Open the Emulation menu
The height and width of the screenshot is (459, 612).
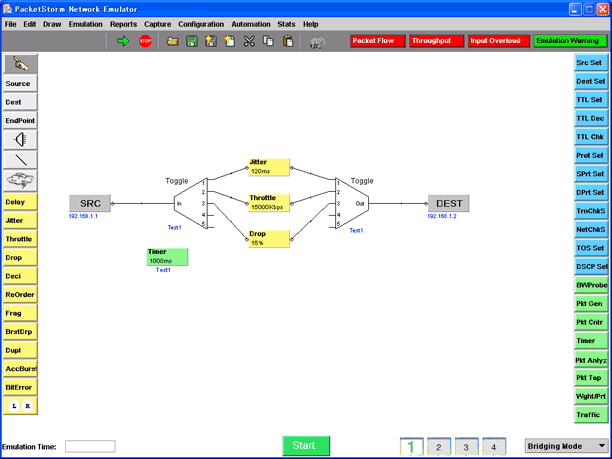85,24
